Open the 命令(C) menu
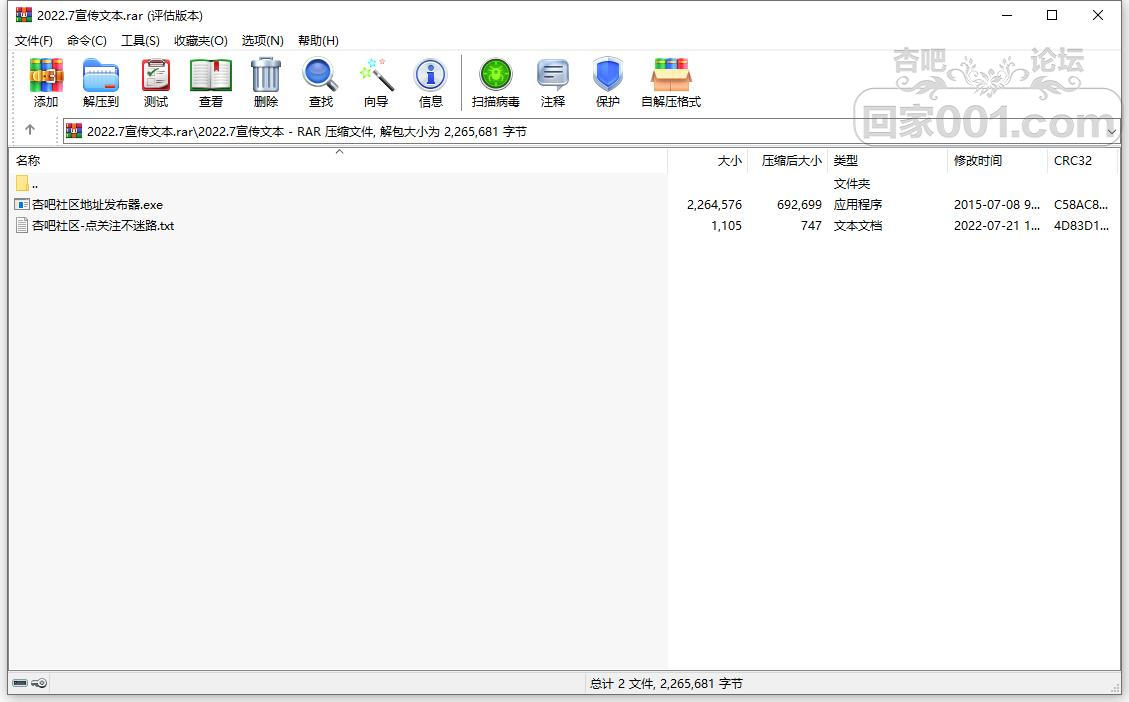The width and height of the screenshot is (1129, 702). (86, 40)
